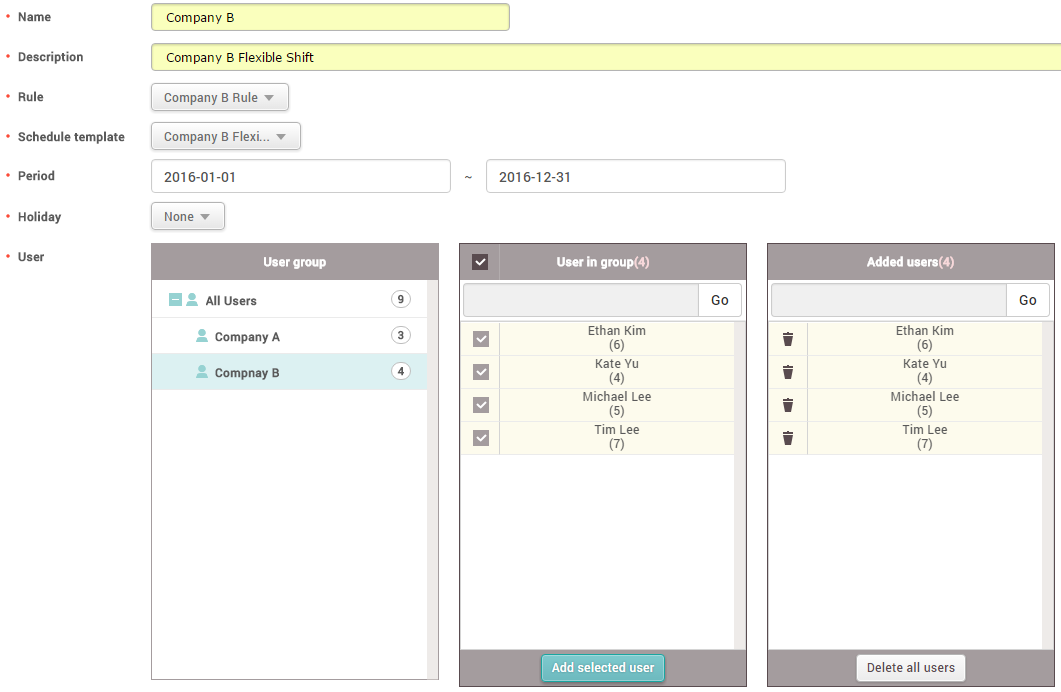Expand the Schedule template dropdown
Viewport: 1061px width, 692px height.
[x=225, y=137]
